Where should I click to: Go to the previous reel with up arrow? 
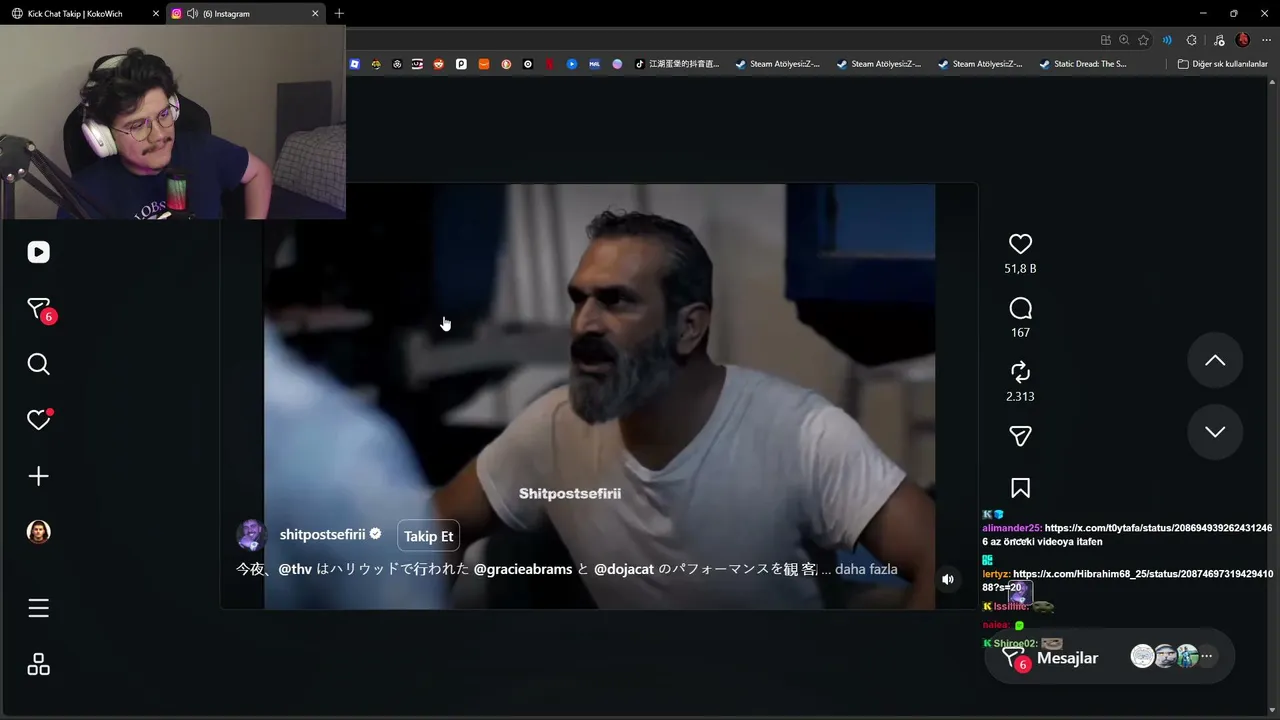click(1215, 360)
